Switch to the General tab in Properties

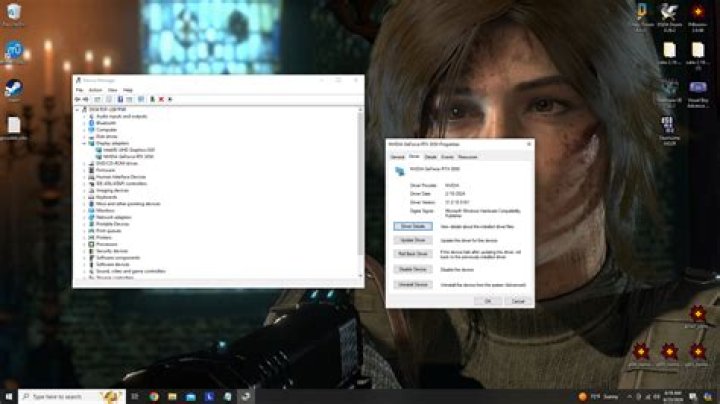(x=397, y=157)
